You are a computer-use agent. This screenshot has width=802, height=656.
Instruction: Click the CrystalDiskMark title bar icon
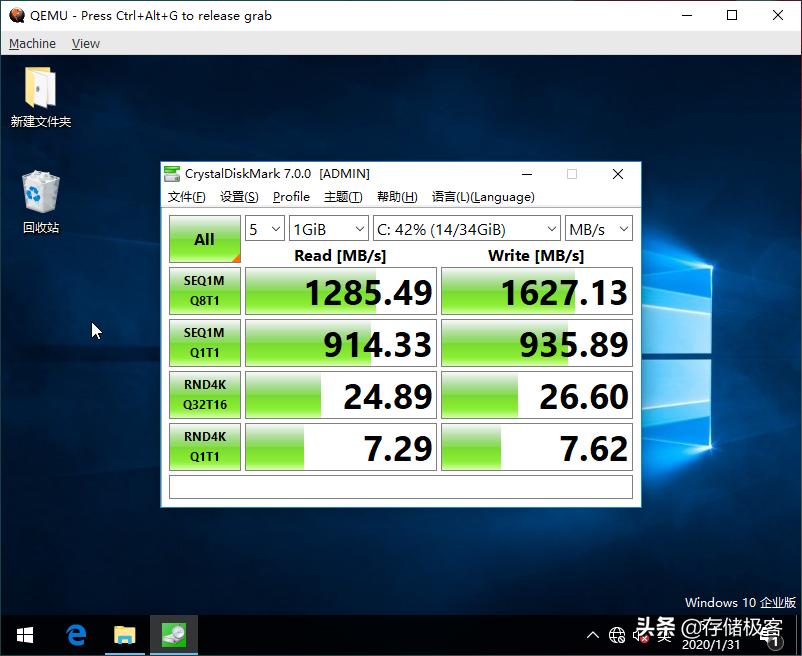tap(173, 174)
